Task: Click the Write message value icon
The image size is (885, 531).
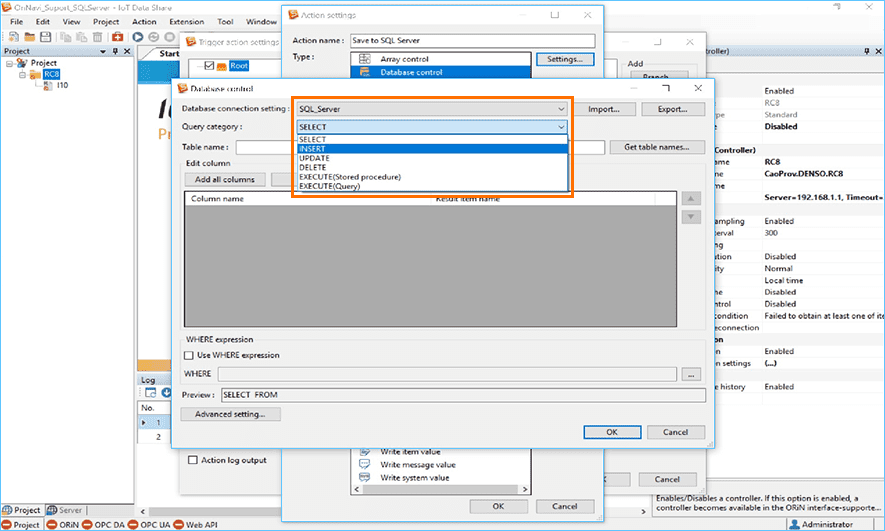Action: tap(365, 464)
